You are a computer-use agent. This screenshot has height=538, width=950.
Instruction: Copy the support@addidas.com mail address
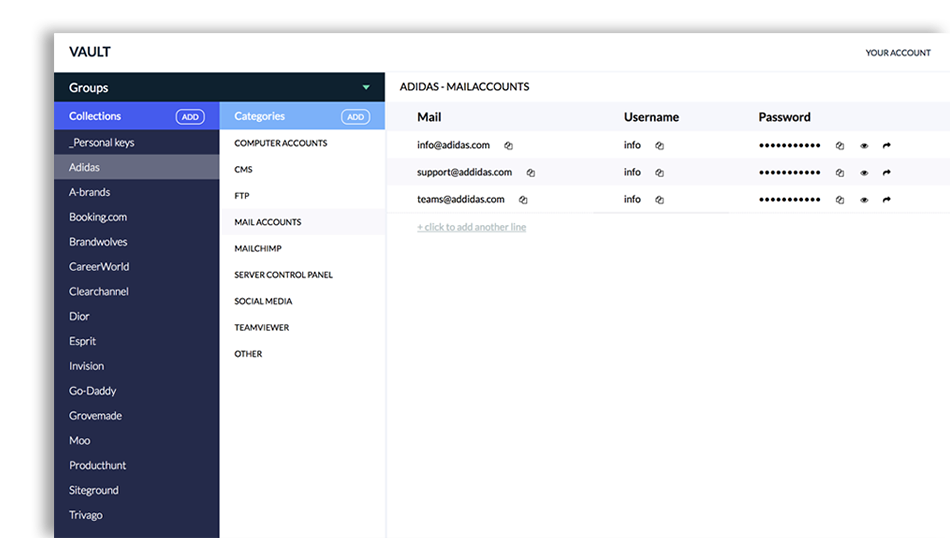point(531,173)
